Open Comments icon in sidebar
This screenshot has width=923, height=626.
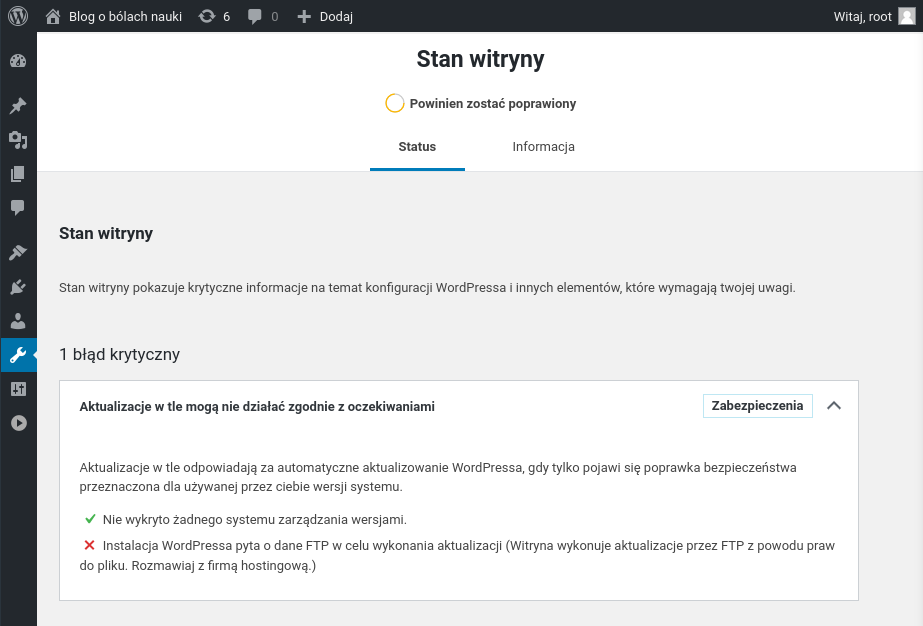pos(18,207)
